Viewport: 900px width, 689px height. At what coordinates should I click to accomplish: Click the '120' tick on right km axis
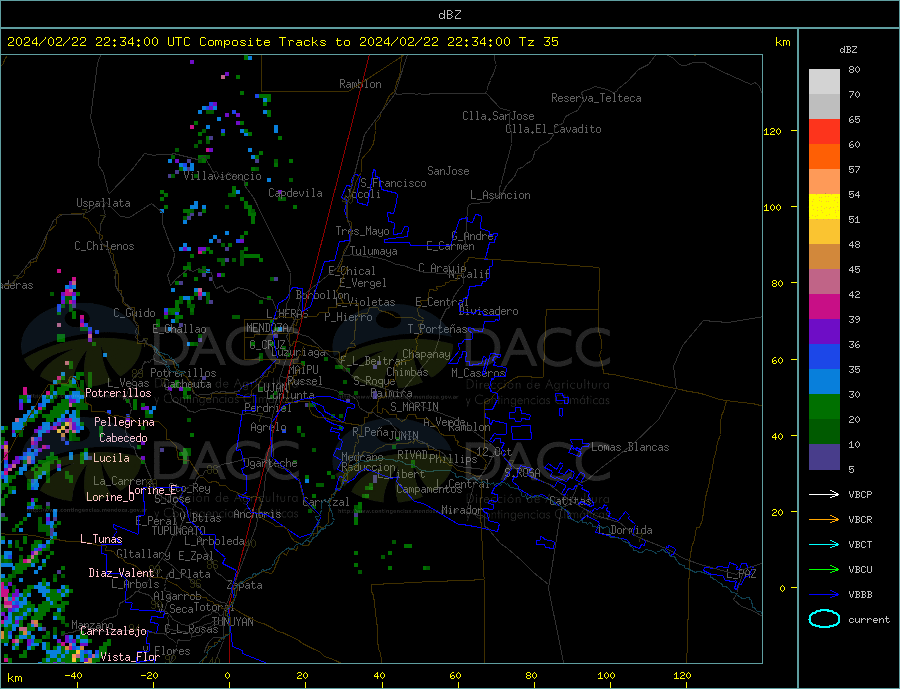[x=772, y=131]
